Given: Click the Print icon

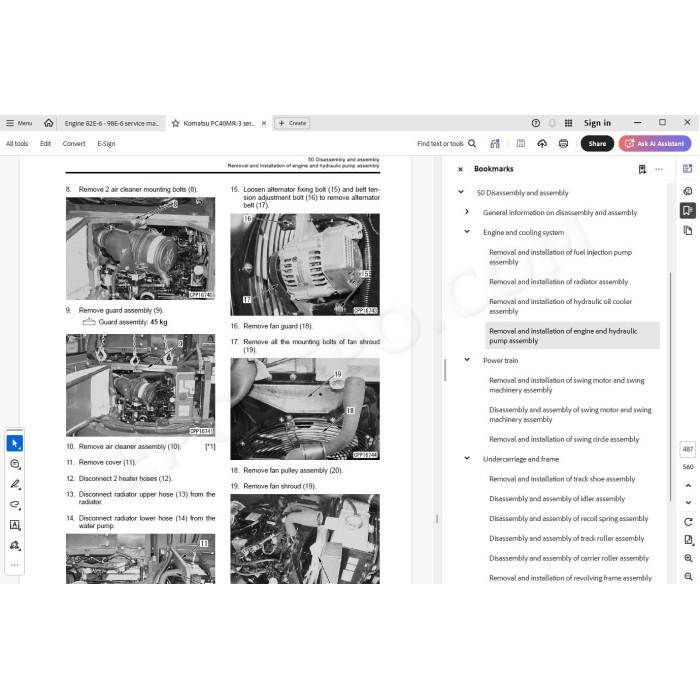Looking at the screenshot, I should tap(563, 143).
